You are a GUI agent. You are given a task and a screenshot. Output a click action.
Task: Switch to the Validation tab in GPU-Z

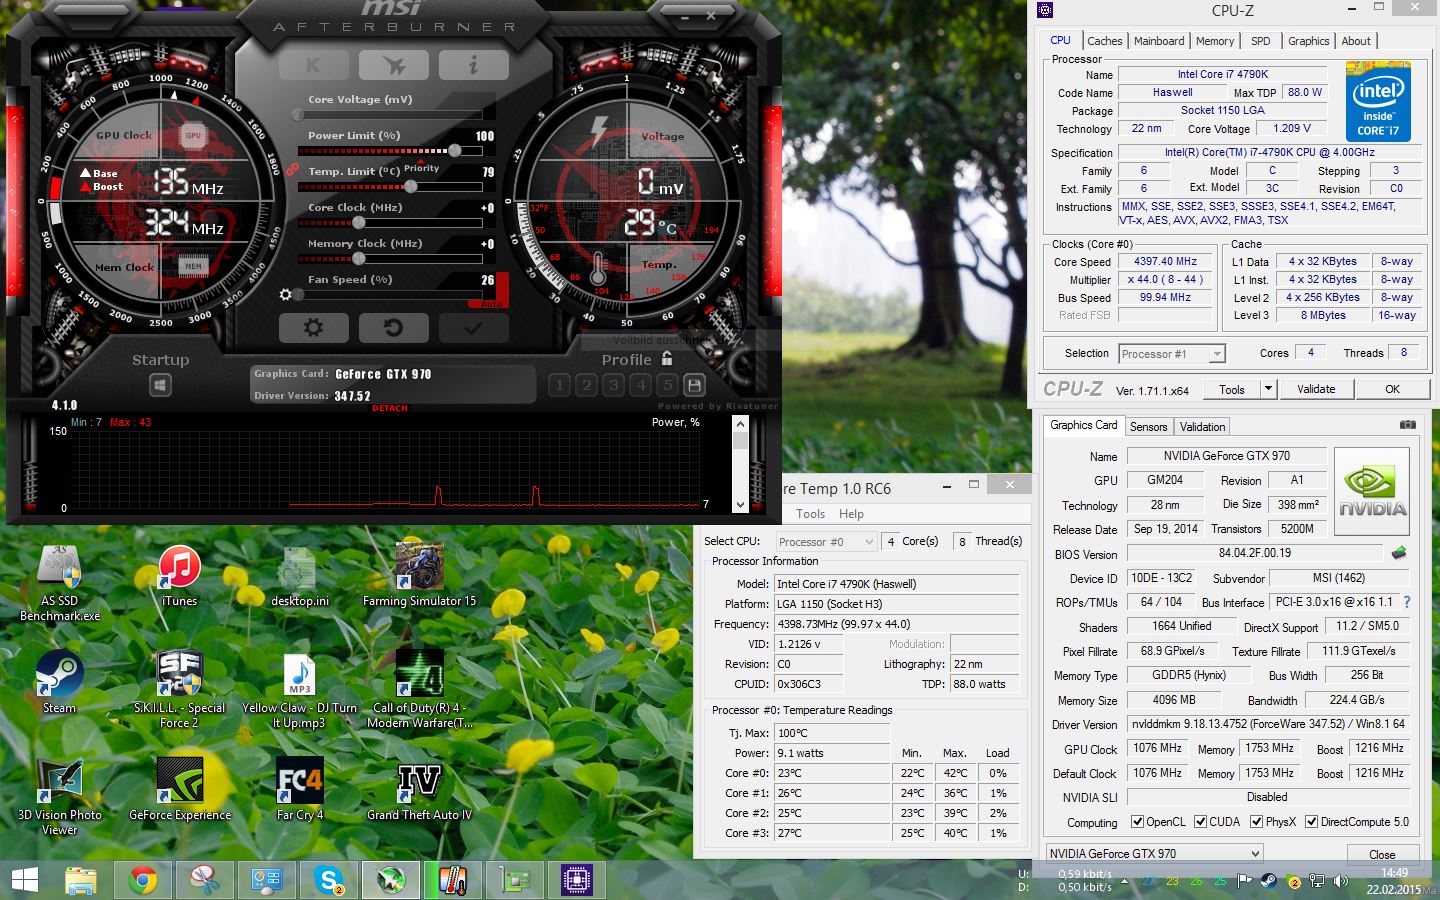(x=1202, y=427)
